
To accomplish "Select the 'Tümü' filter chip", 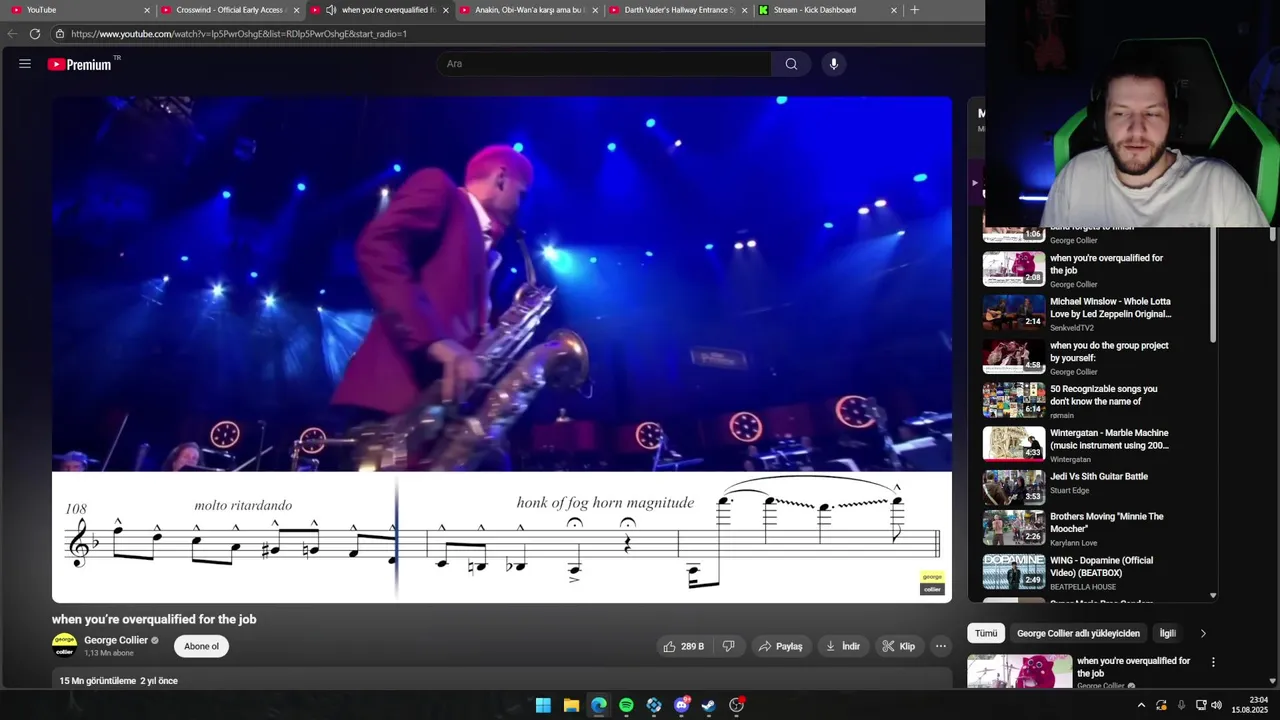I will [986, 633].
